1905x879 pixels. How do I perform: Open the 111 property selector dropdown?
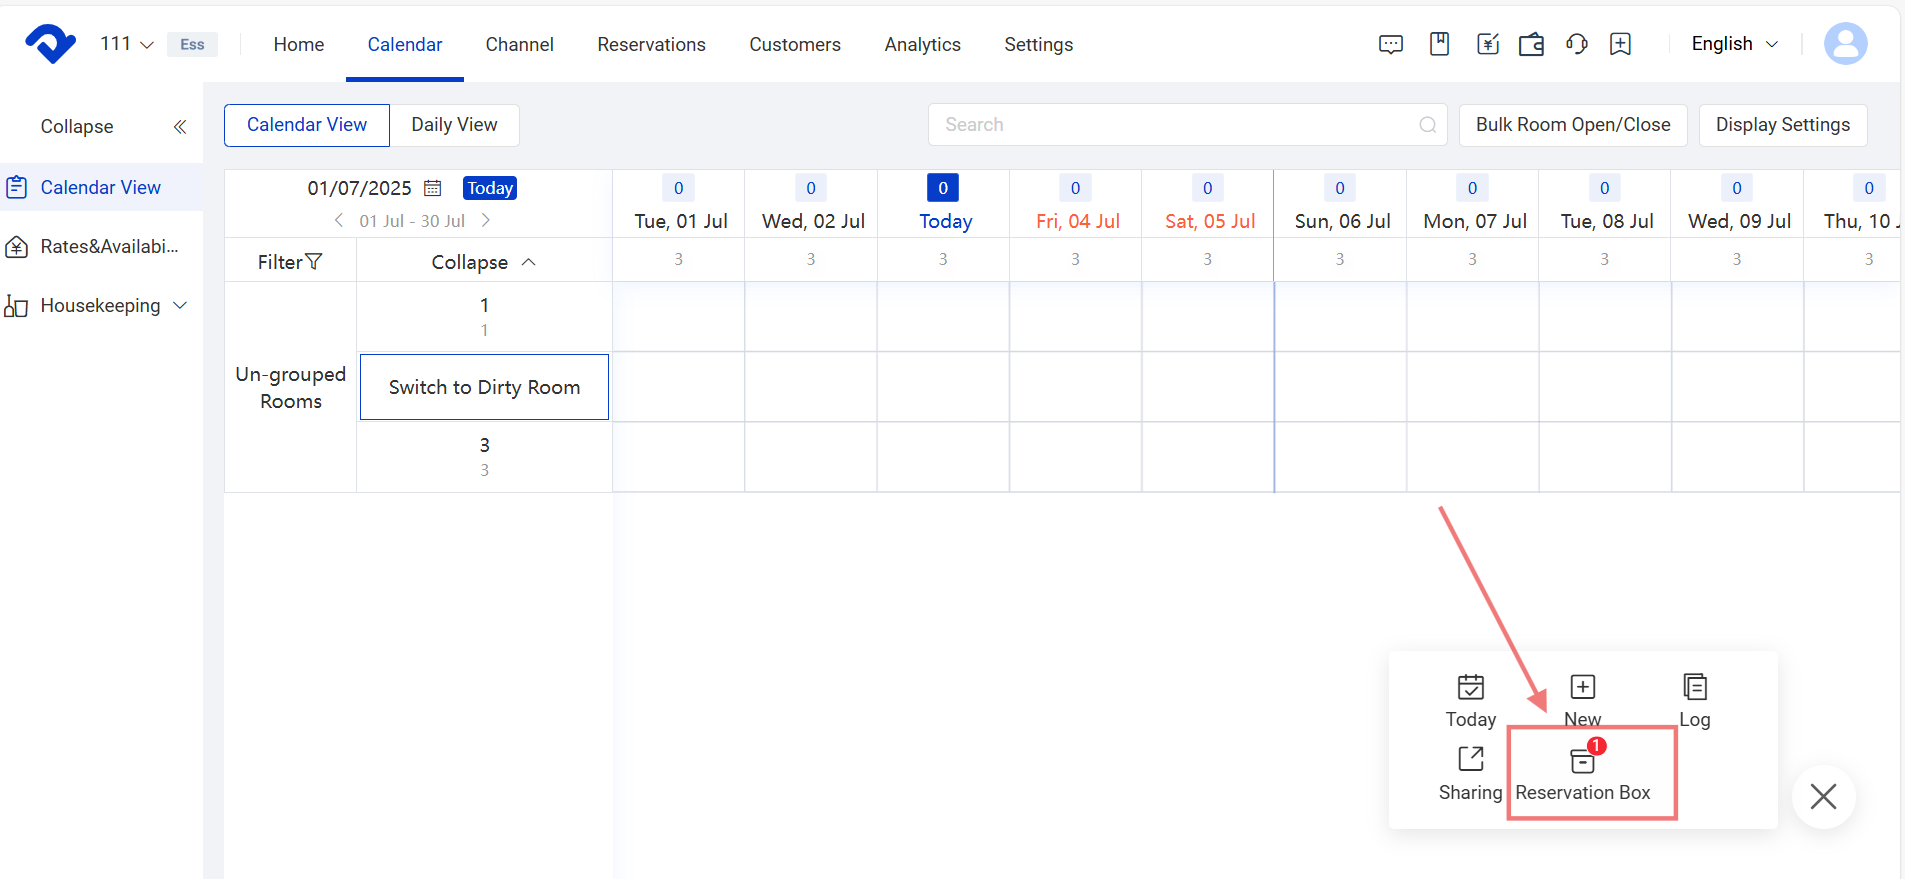pos(126,44)
